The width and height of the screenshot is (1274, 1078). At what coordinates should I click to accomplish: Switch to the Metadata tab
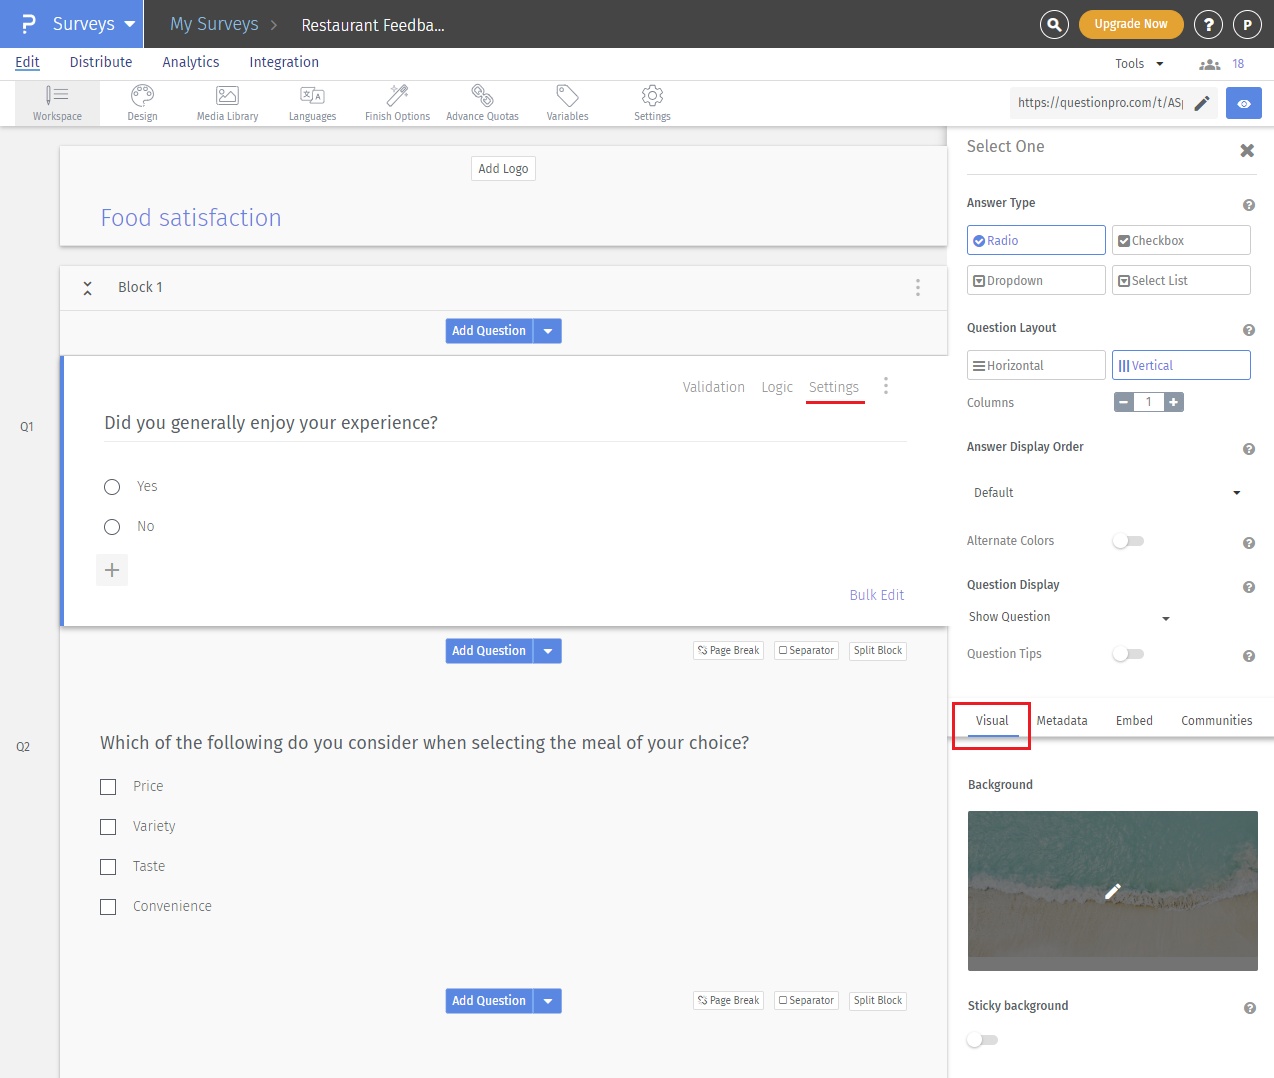(1061, 721)
